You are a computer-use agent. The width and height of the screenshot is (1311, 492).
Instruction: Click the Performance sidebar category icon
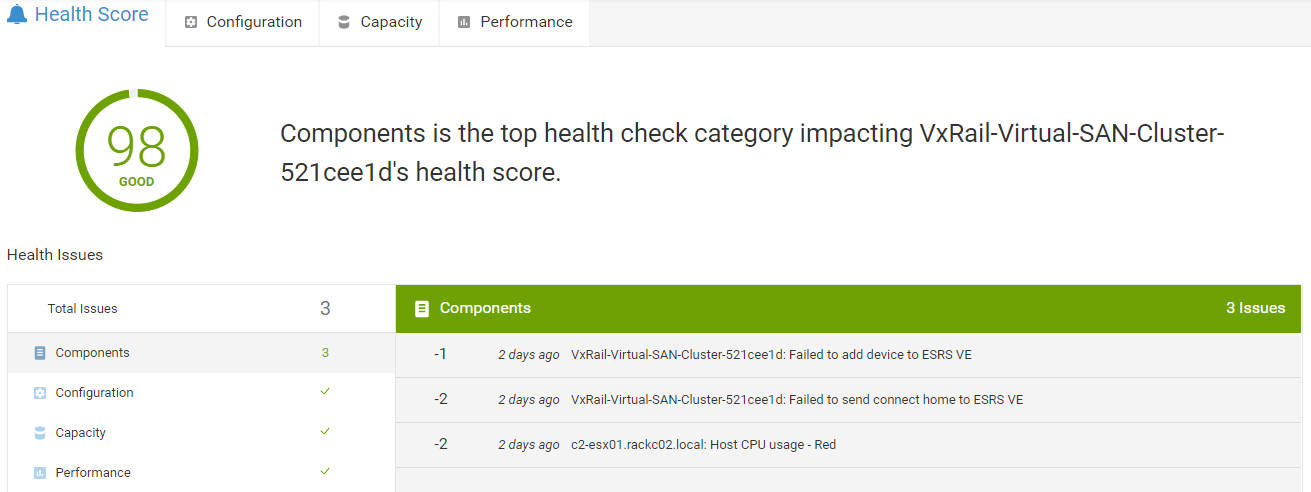40,473
